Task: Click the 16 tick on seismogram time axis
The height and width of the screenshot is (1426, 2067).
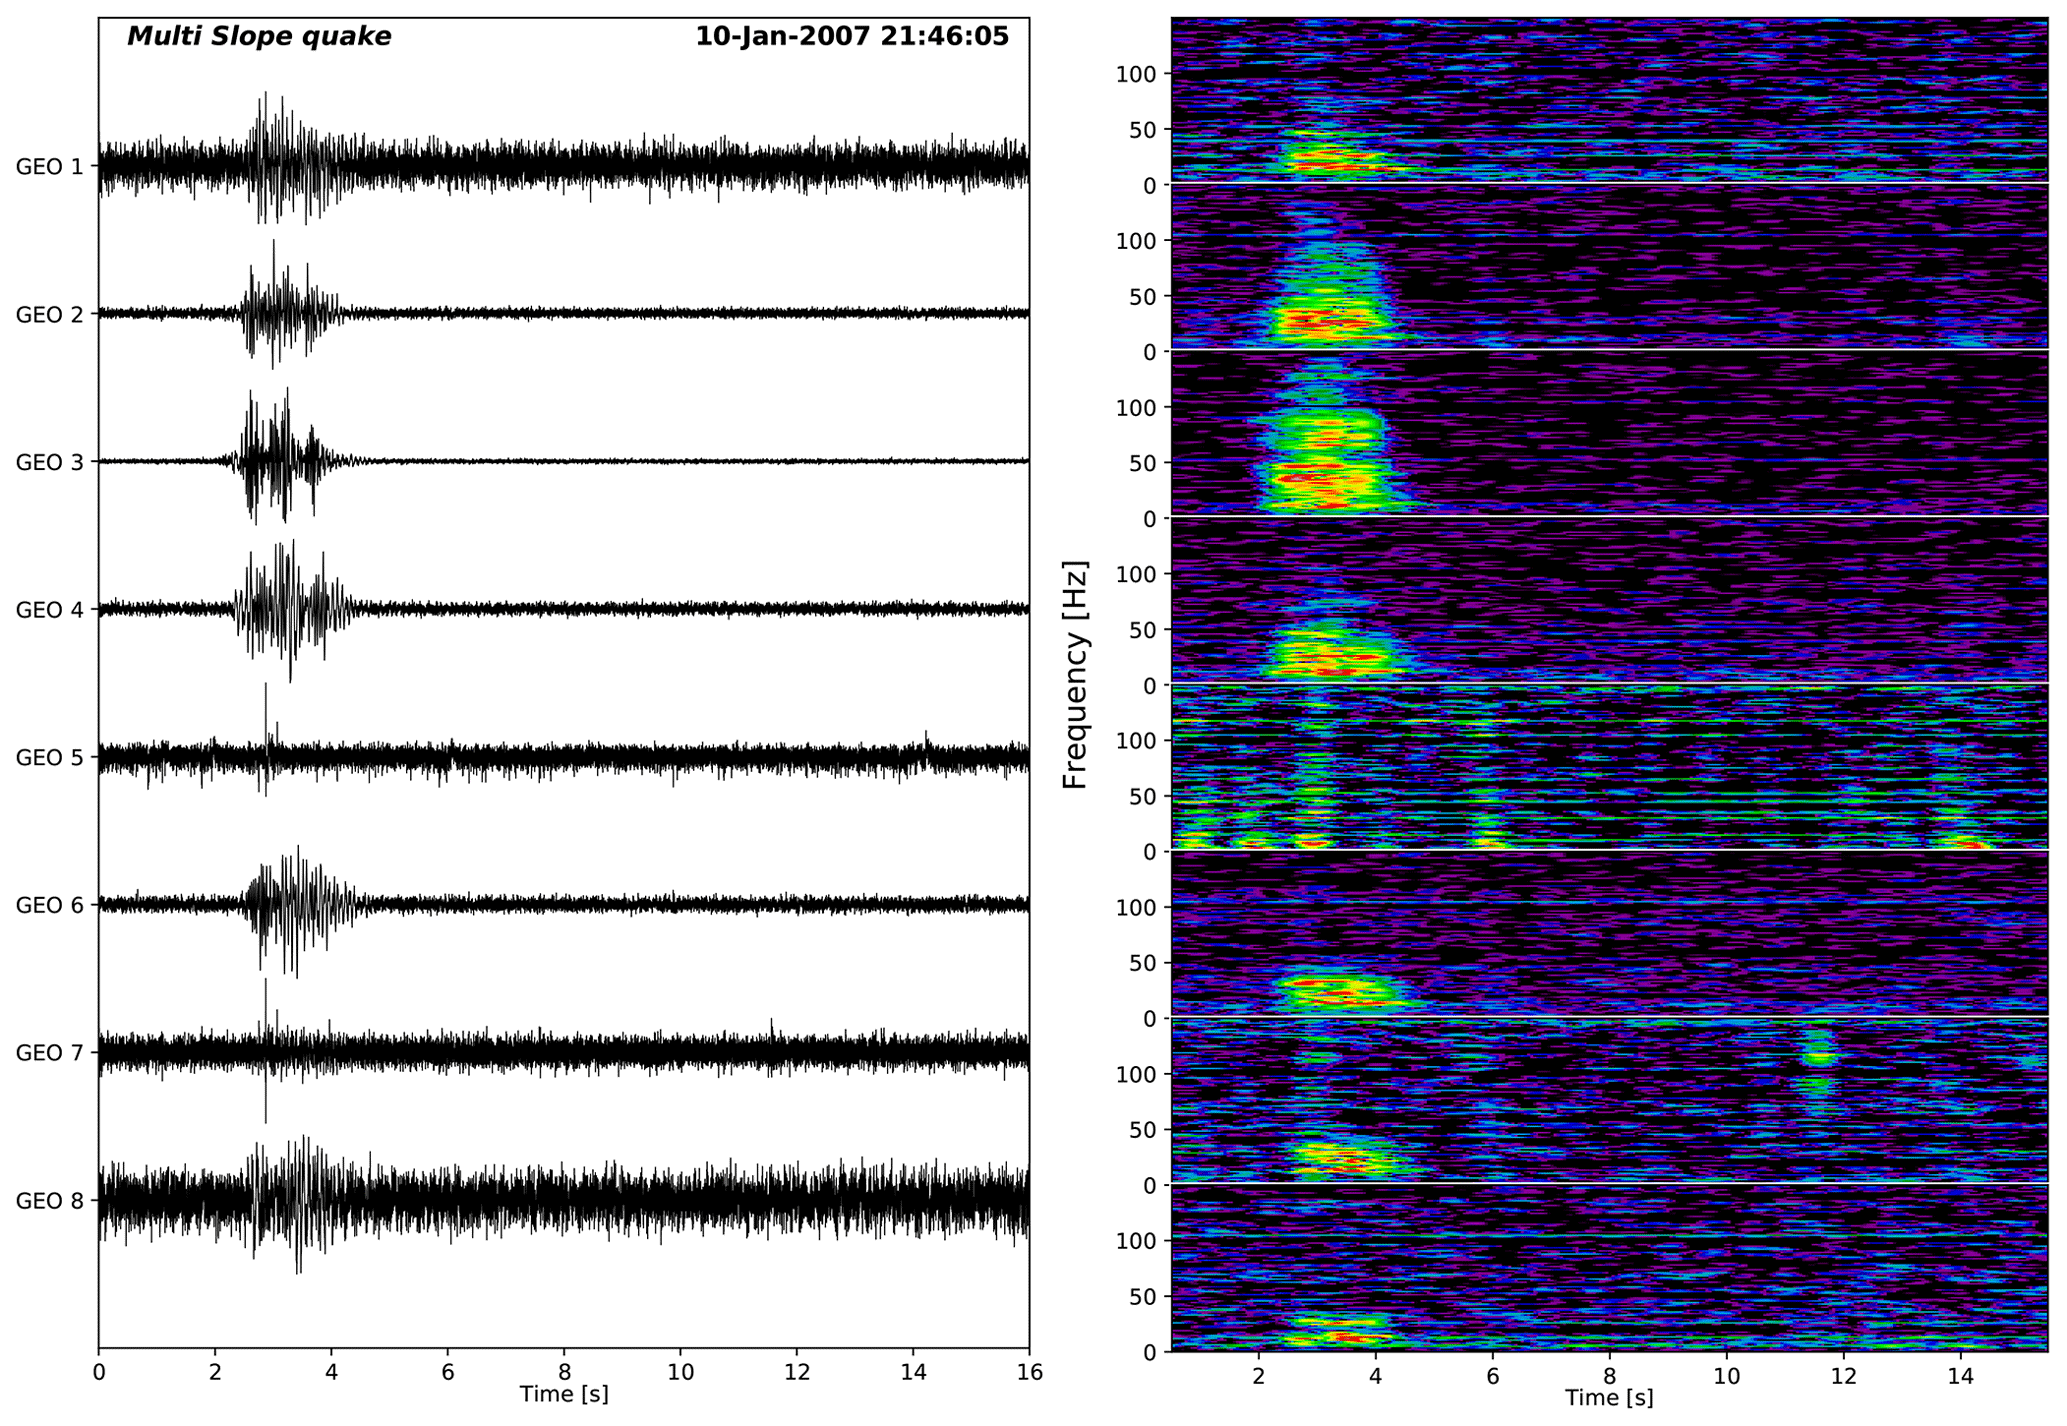Action: (x=1029, y=1372)
